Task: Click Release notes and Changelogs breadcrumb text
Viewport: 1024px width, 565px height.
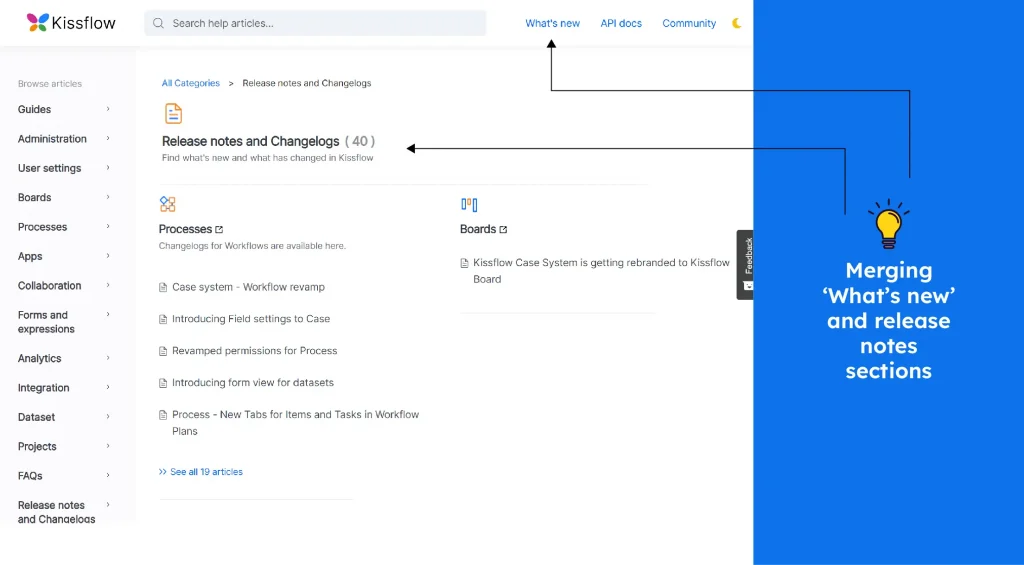Action: pyautogui.click(x=307, y=83)
